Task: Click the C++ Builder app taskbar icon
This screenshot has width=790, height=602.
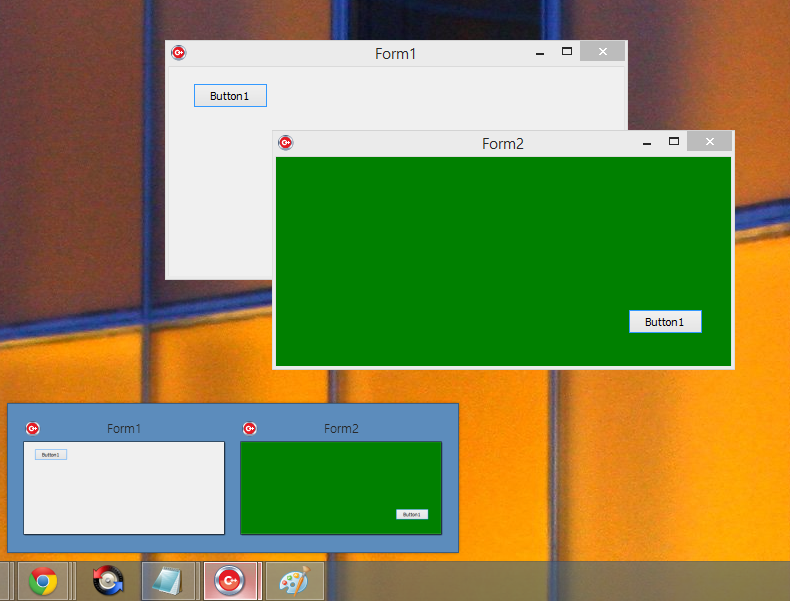Action: [x=231, y=581]
